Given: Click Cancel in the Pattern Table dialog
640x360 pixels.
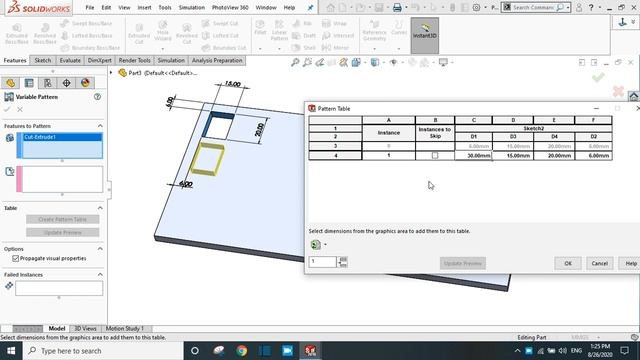Looking at the screenshot, I should [x=600, y=263].
